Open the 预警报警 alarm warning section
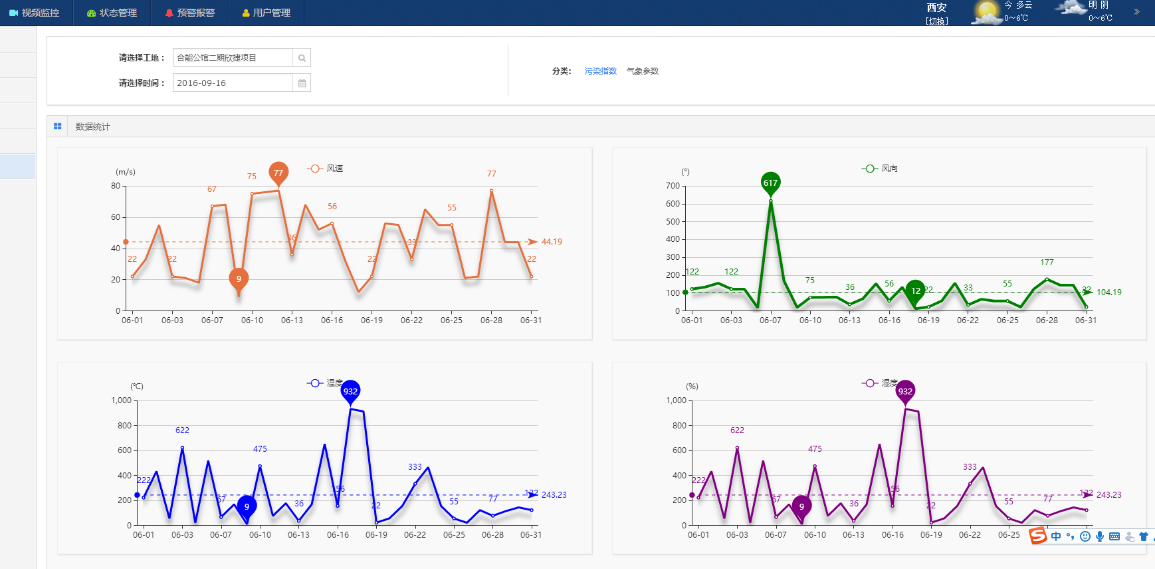Image resolution: width=1155 pixels, height=569 pixels. (189, 13)
